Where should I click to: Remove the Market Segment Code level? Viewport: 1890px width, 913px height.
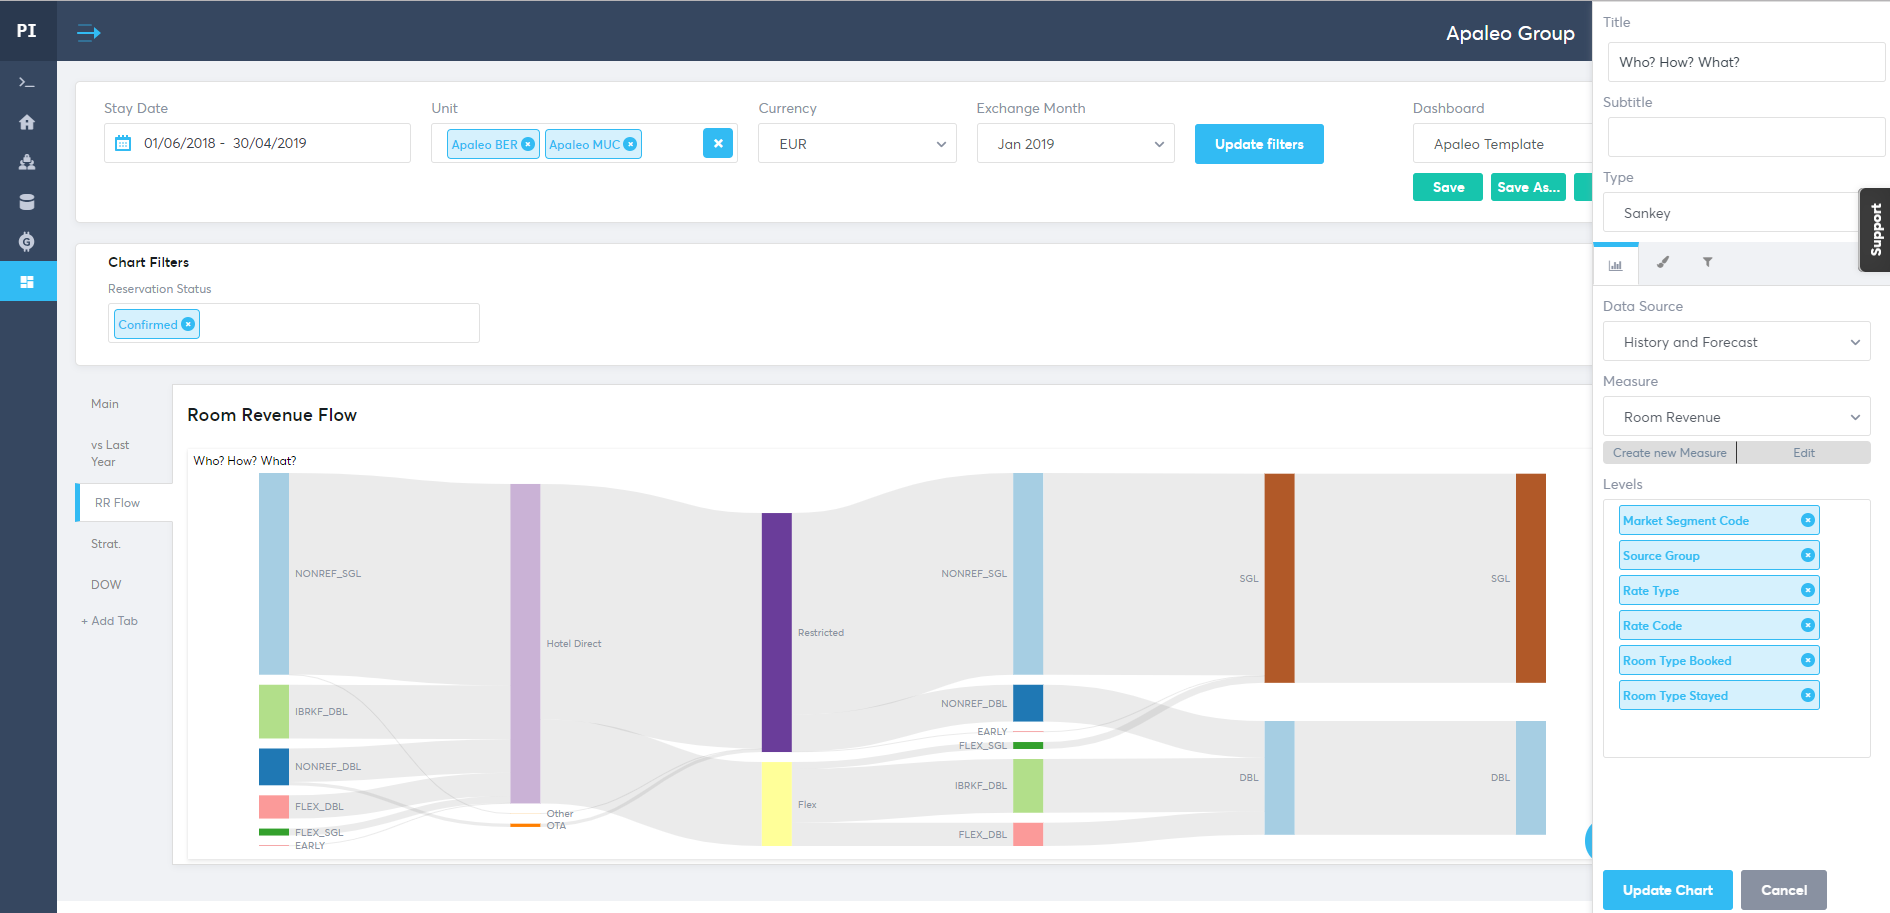[1808, 520]
